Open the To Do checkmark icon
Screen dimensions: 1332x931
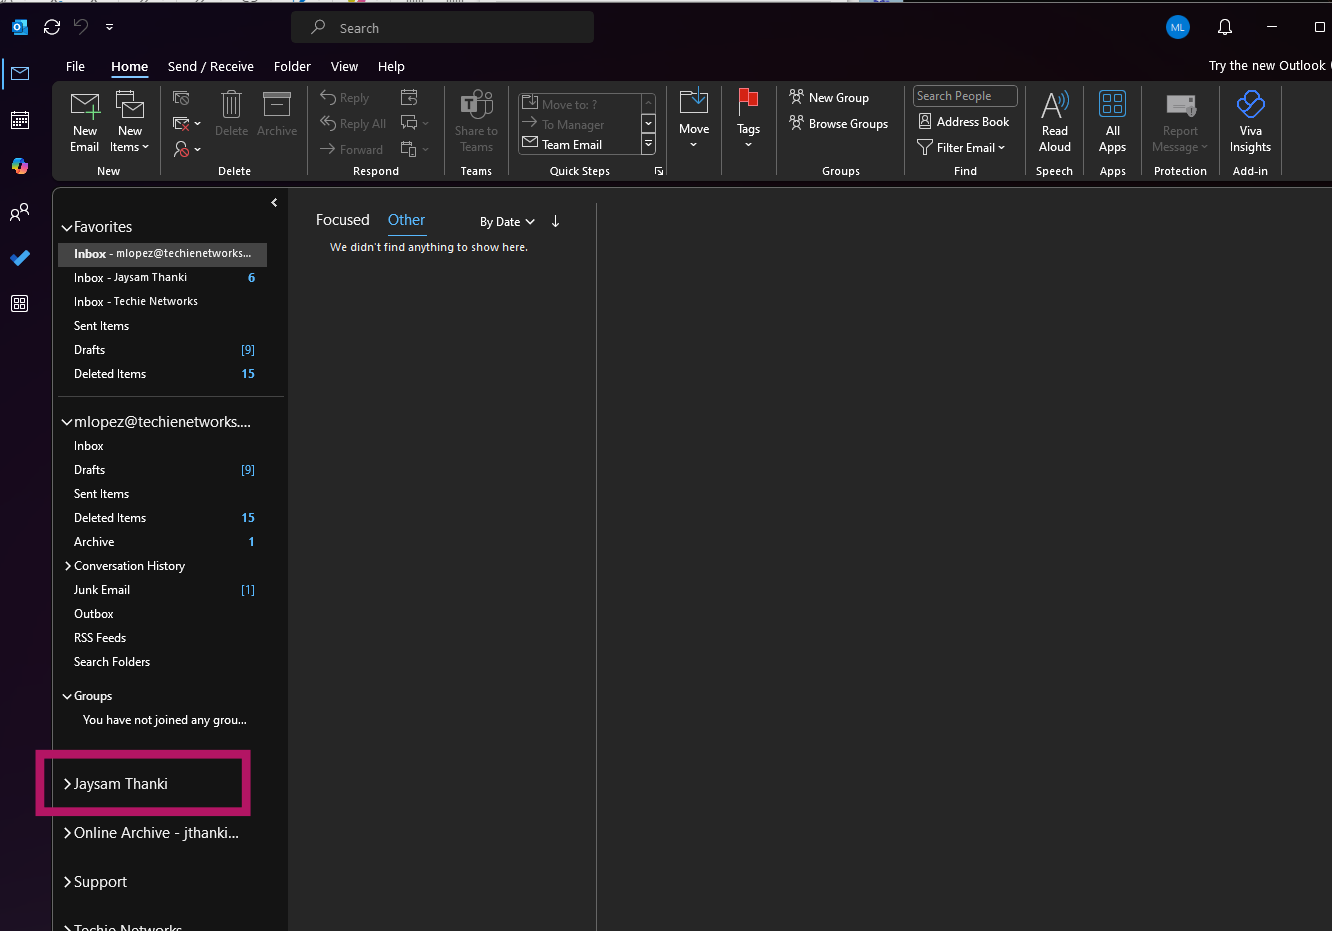[x=20, y=258]
